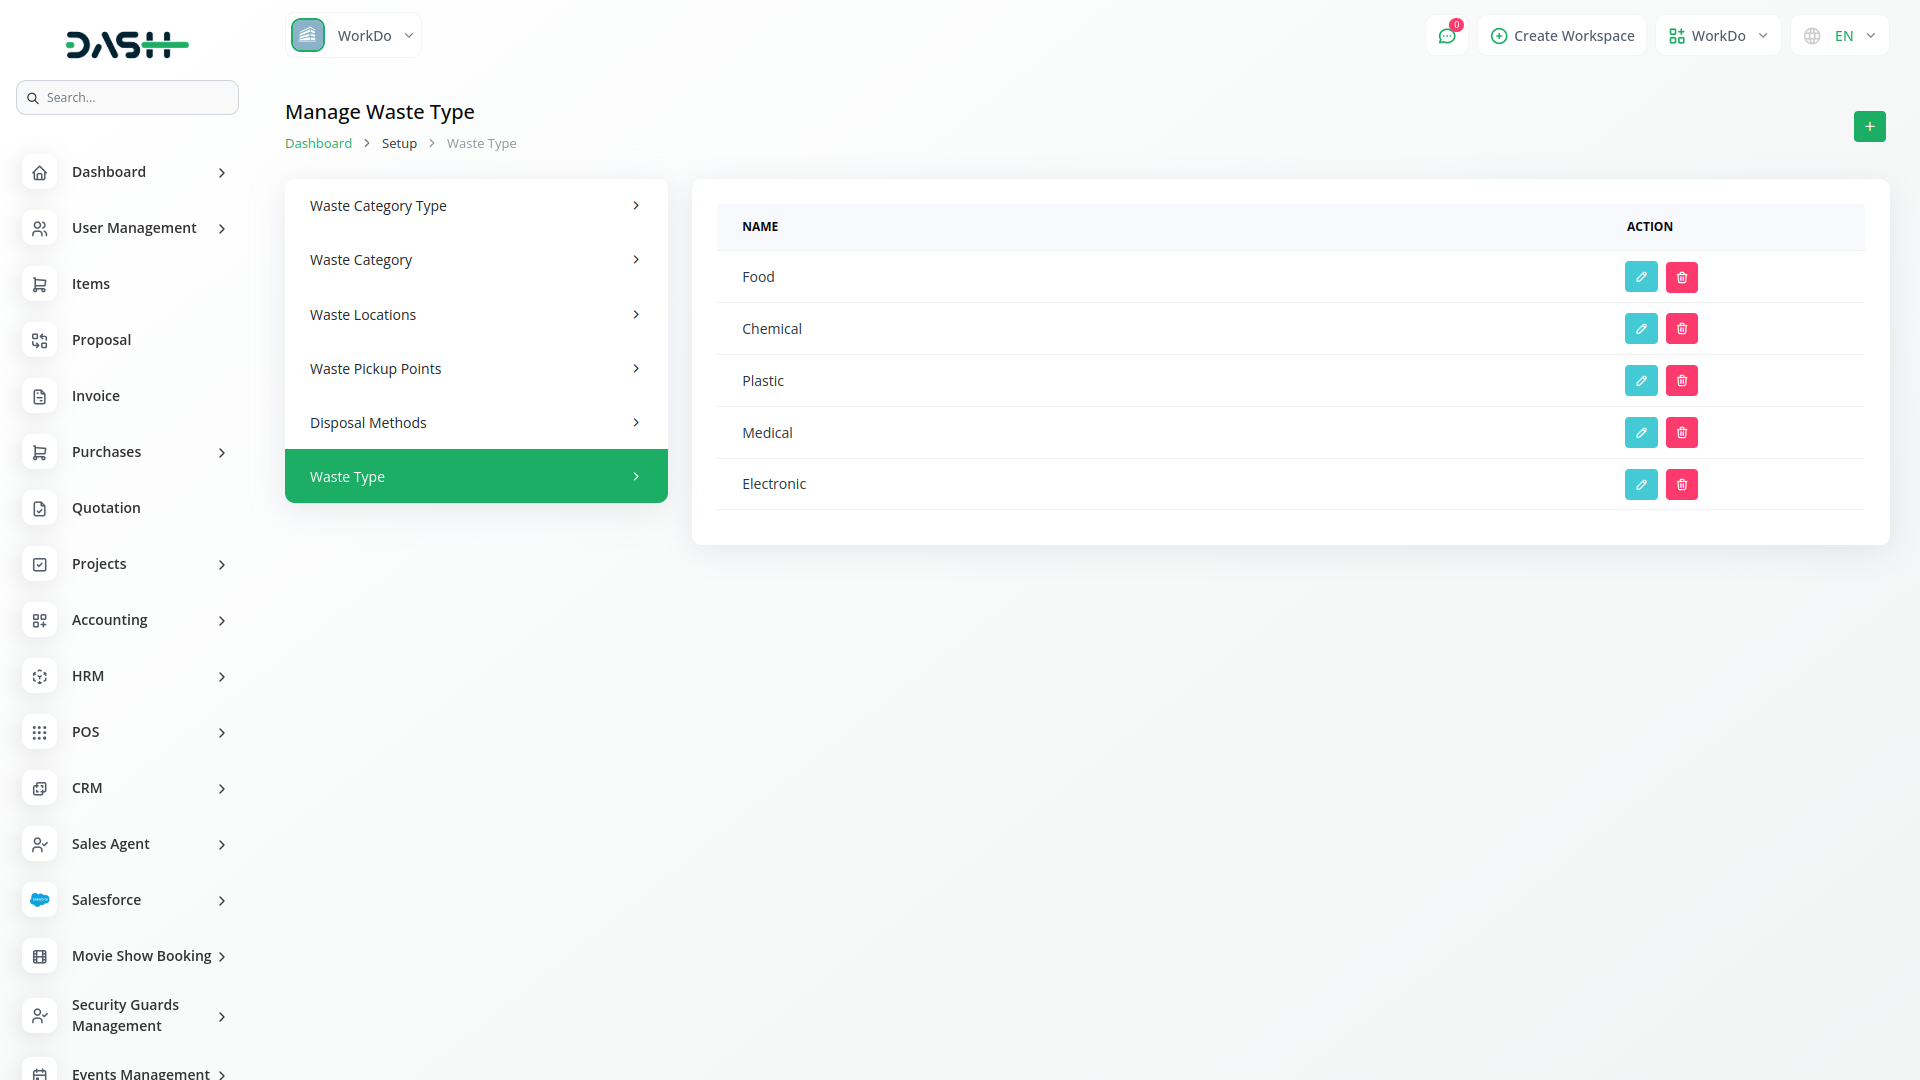1920x1080 pixels.
Task: Click the CRM icon in sidebar
Action: pos(39,789)
